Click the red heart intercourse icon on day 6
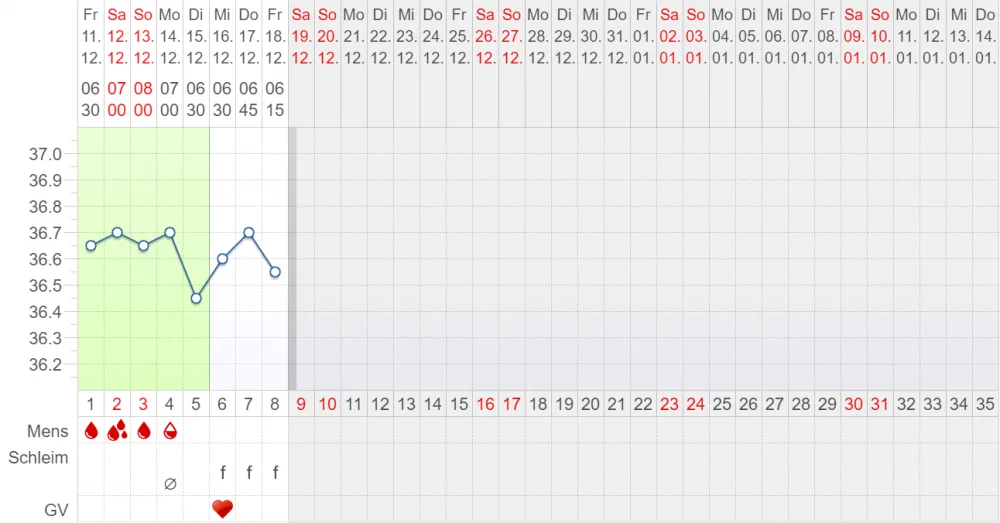Image resolution: width=1000 pixels, height=523 pixels. 222,508
